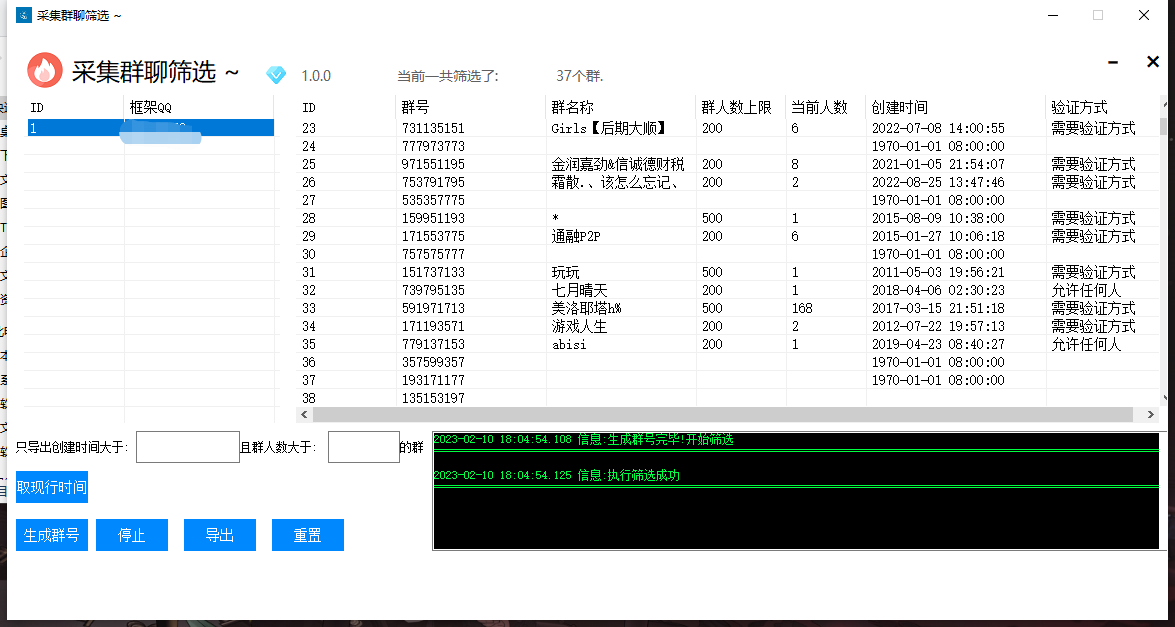Select group number 731135151
1175x627 pixels.
pos(433,128)
